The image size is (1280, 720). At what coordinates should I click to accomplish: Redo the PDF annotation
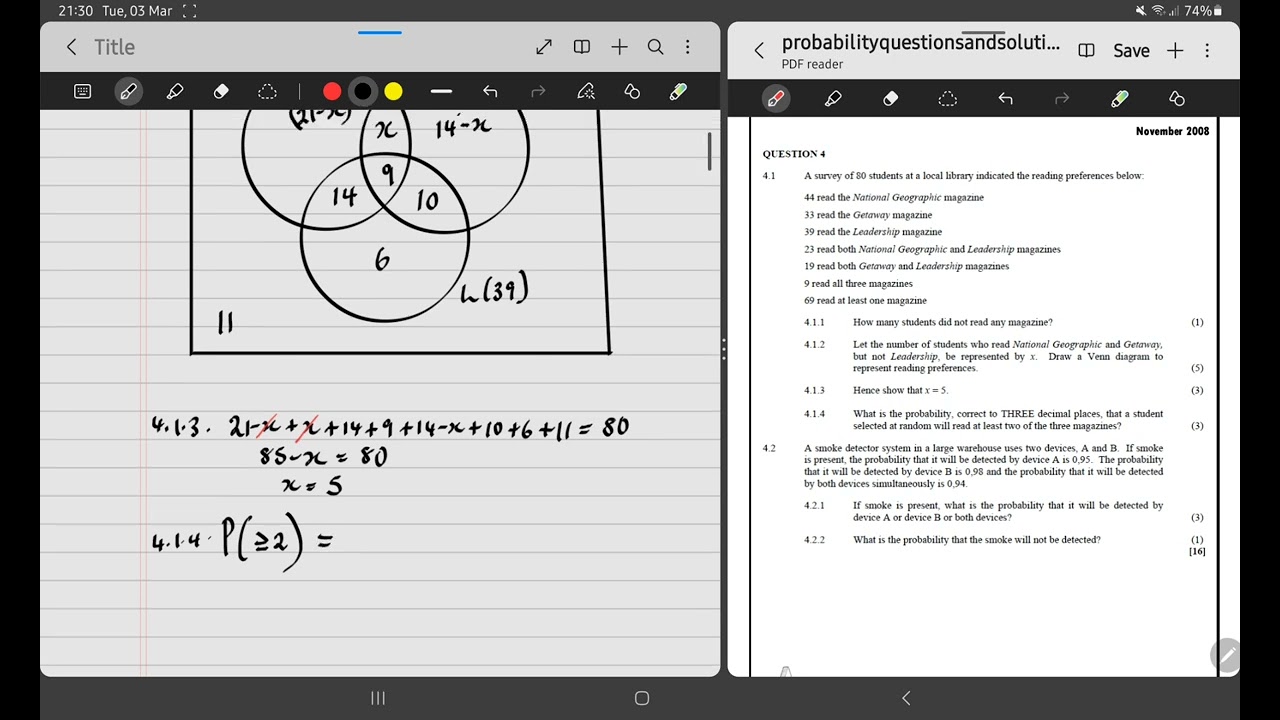tap(1062, 98)
